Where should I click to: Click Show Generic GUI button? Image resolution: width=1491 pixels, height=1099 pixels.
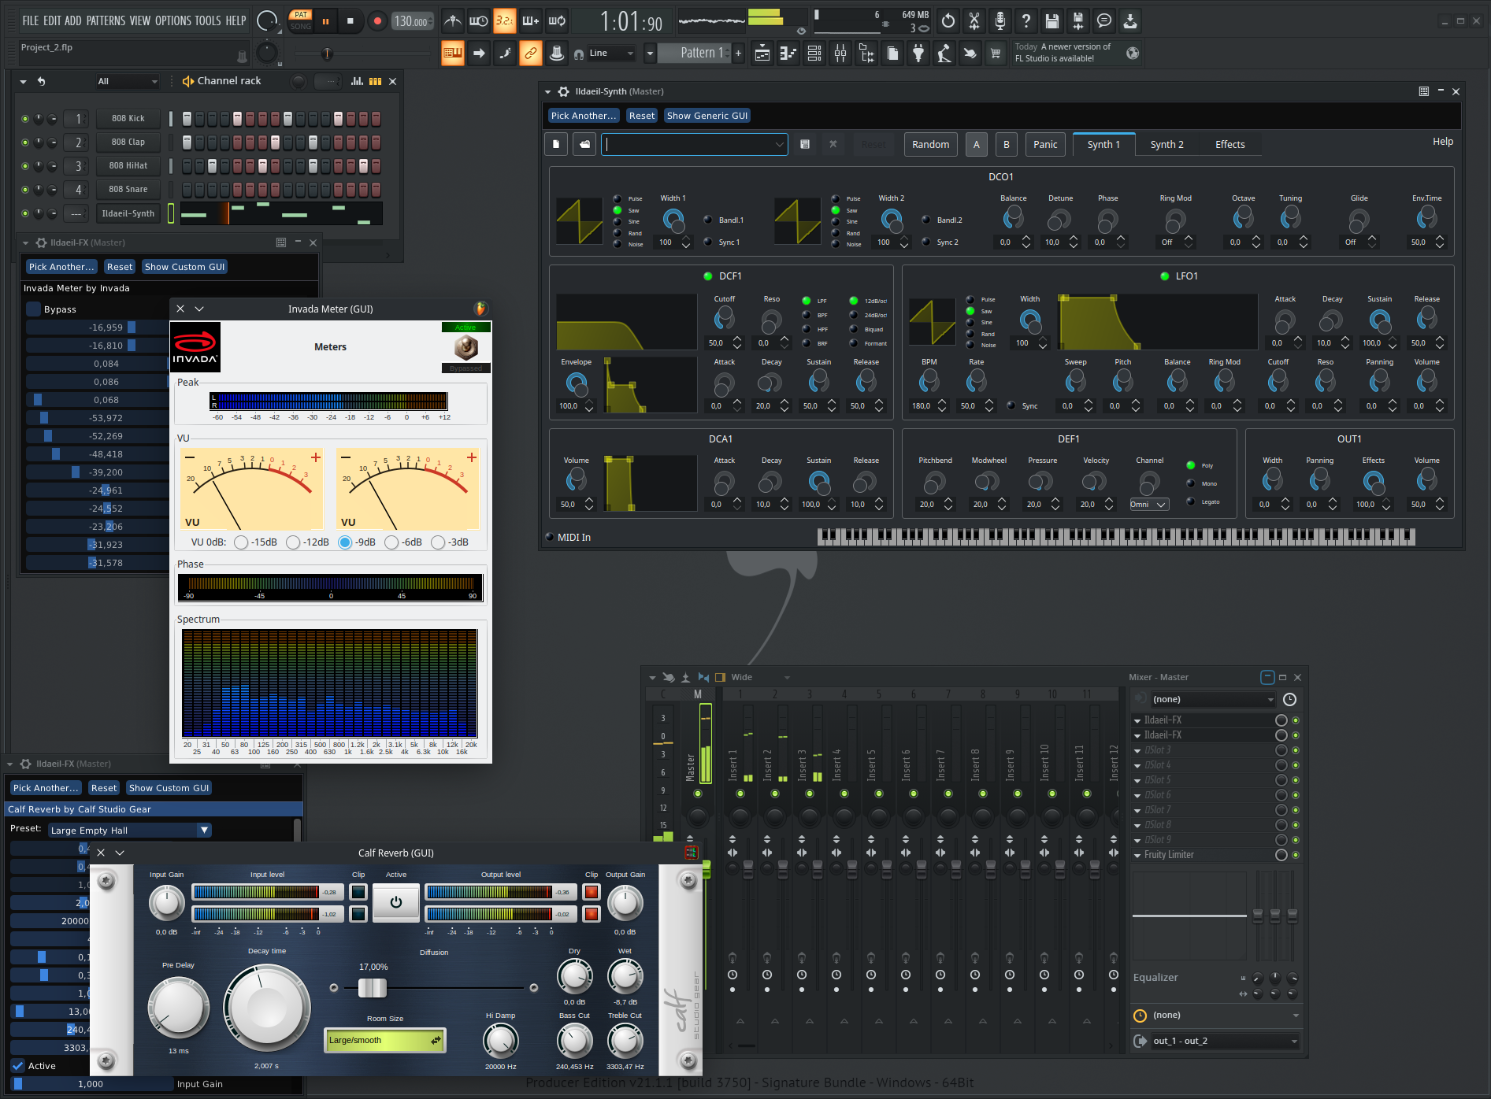[707, 116]
